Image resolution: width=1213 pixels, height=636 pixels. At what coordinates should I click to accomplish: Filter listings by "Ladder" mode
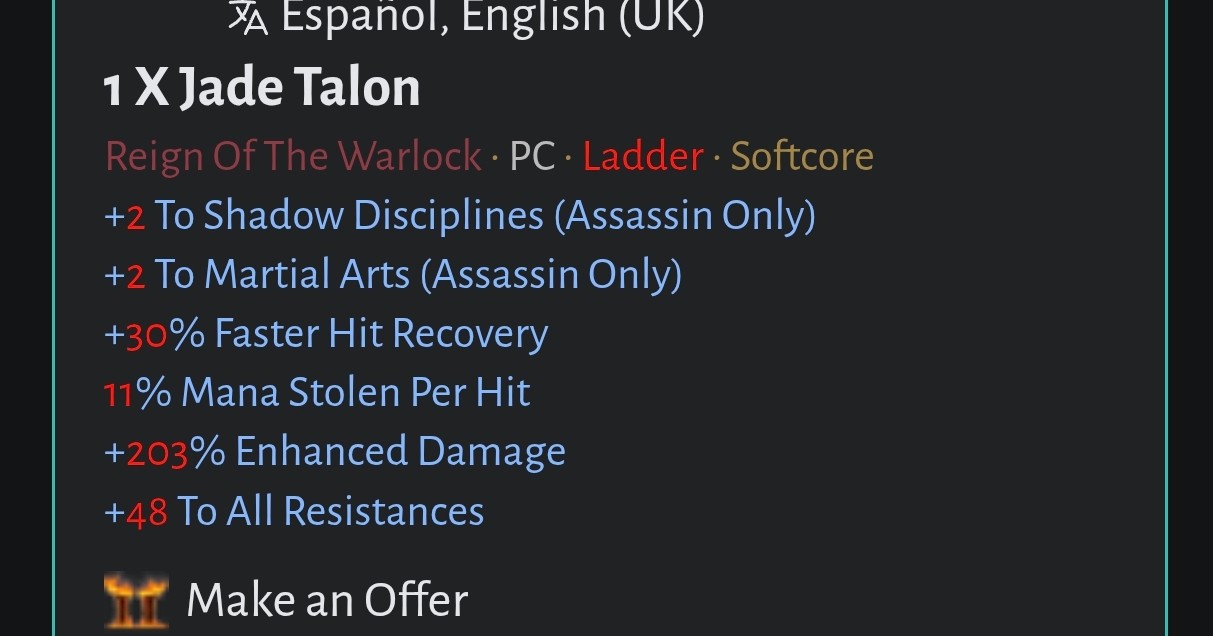(x=643, y=156)
